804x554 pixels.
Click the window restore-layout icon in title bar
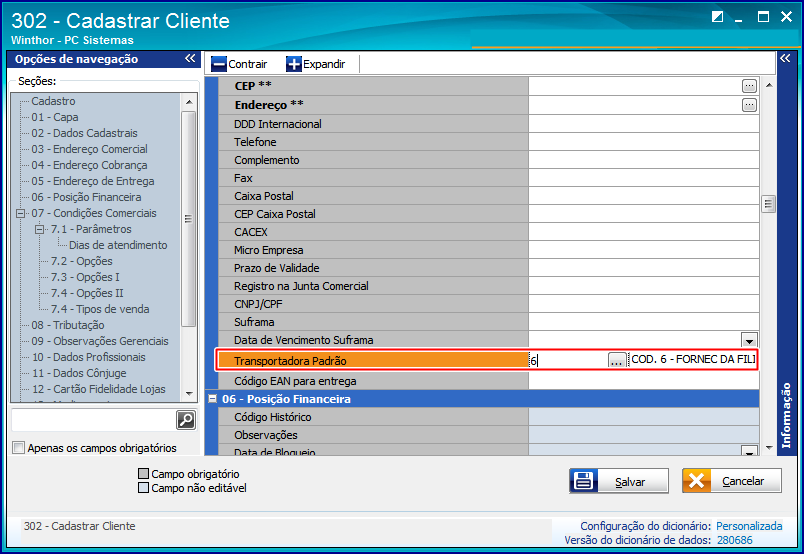click(717, 16)
